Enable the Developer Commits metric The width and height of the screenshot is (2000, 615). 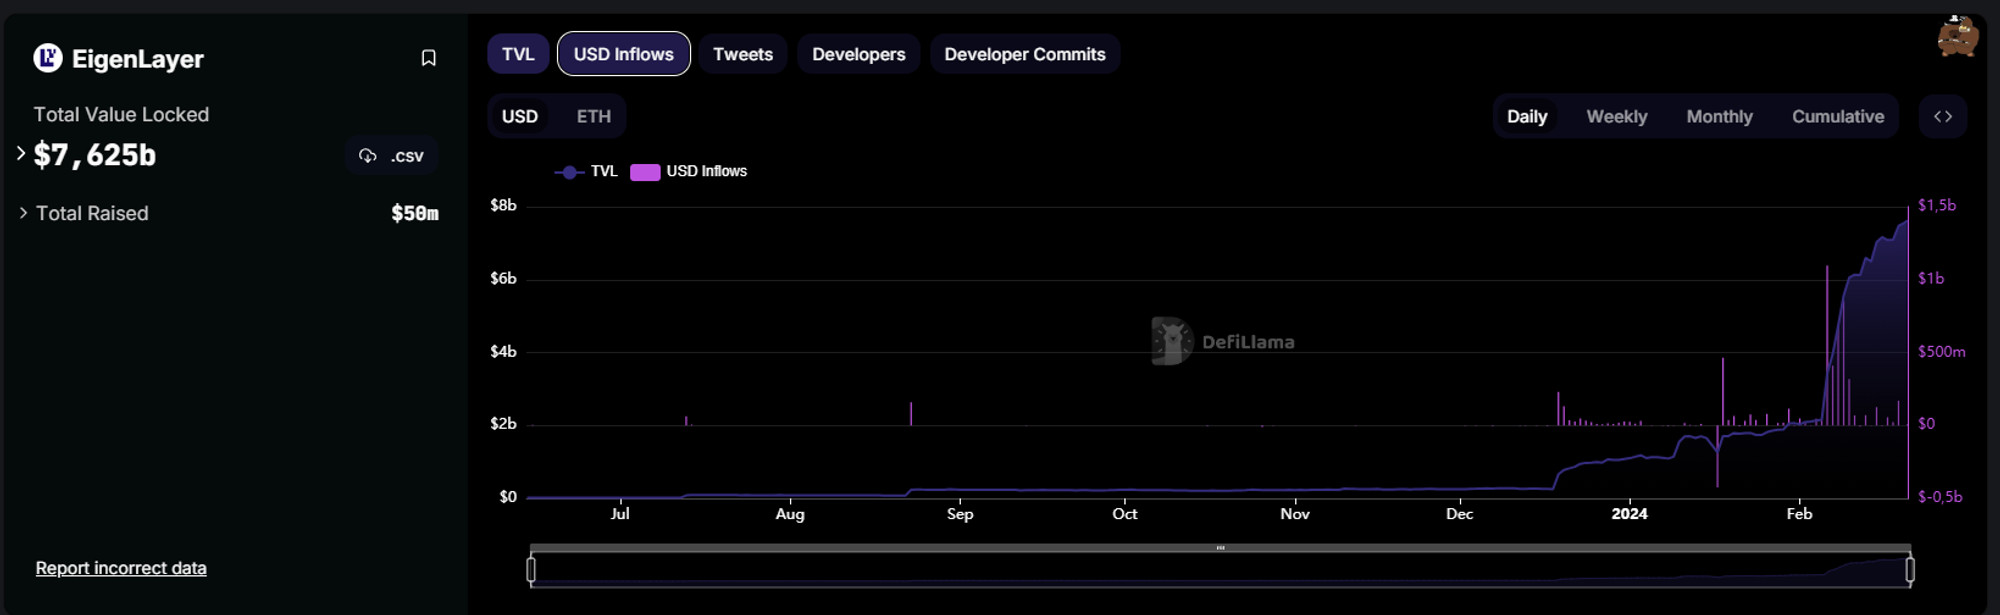(x=1024, y=54)
